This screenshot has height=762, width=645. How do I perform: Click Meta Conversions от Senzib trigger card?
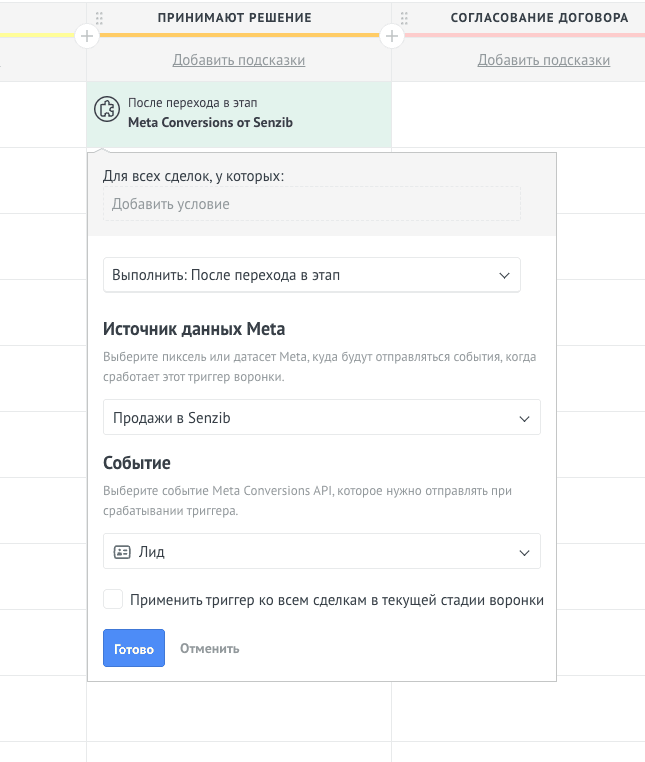239,114
